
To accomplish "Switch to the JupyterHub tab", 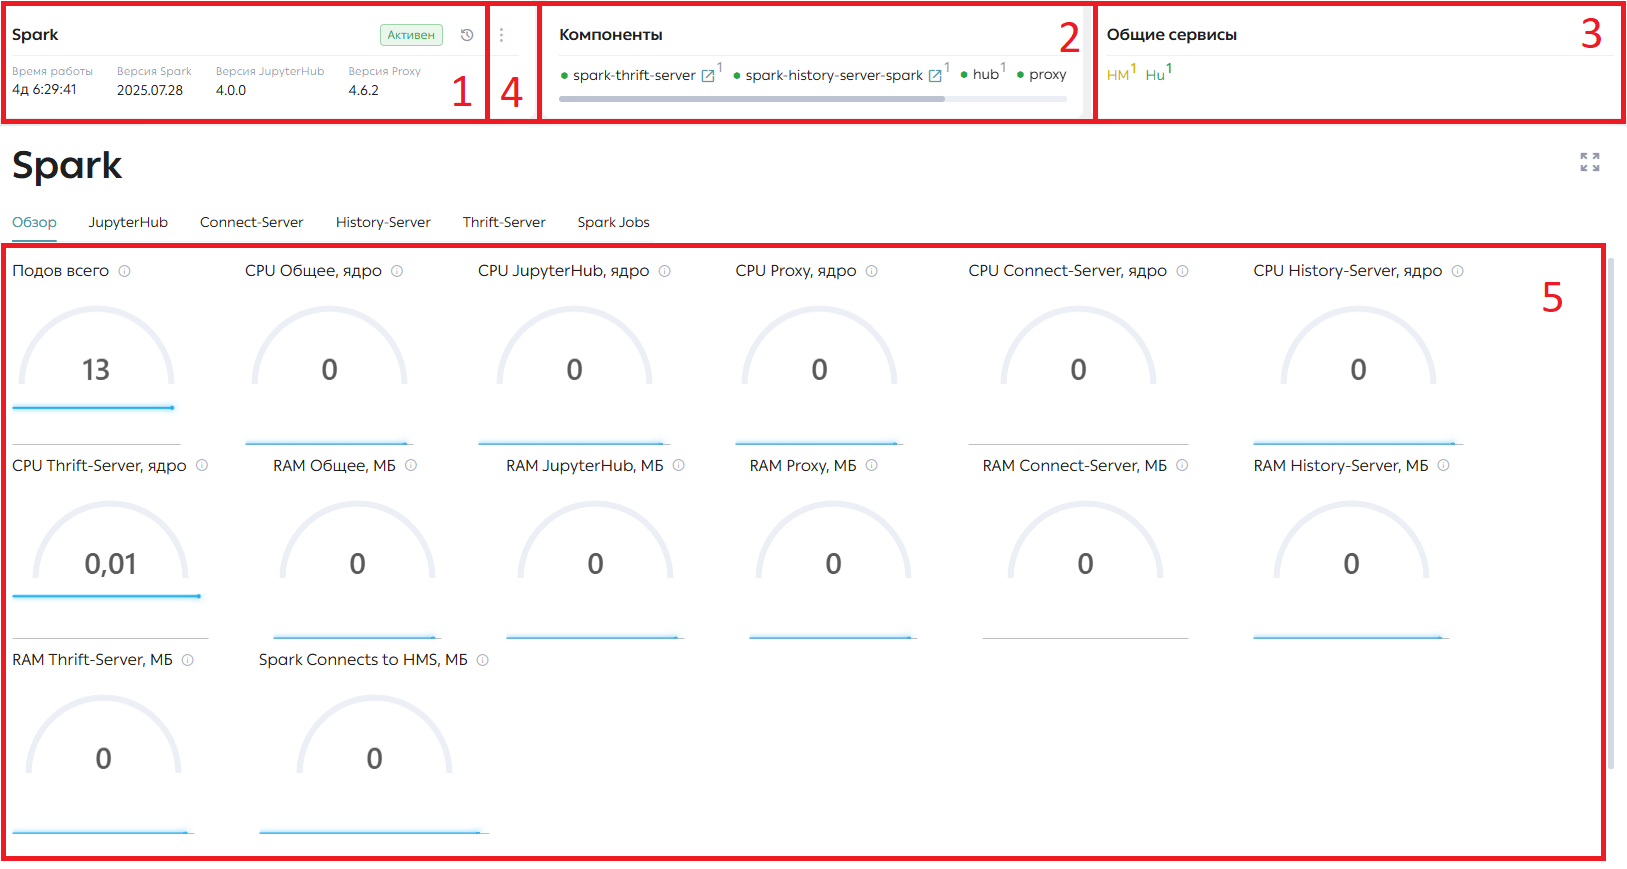I will (128, 222).
